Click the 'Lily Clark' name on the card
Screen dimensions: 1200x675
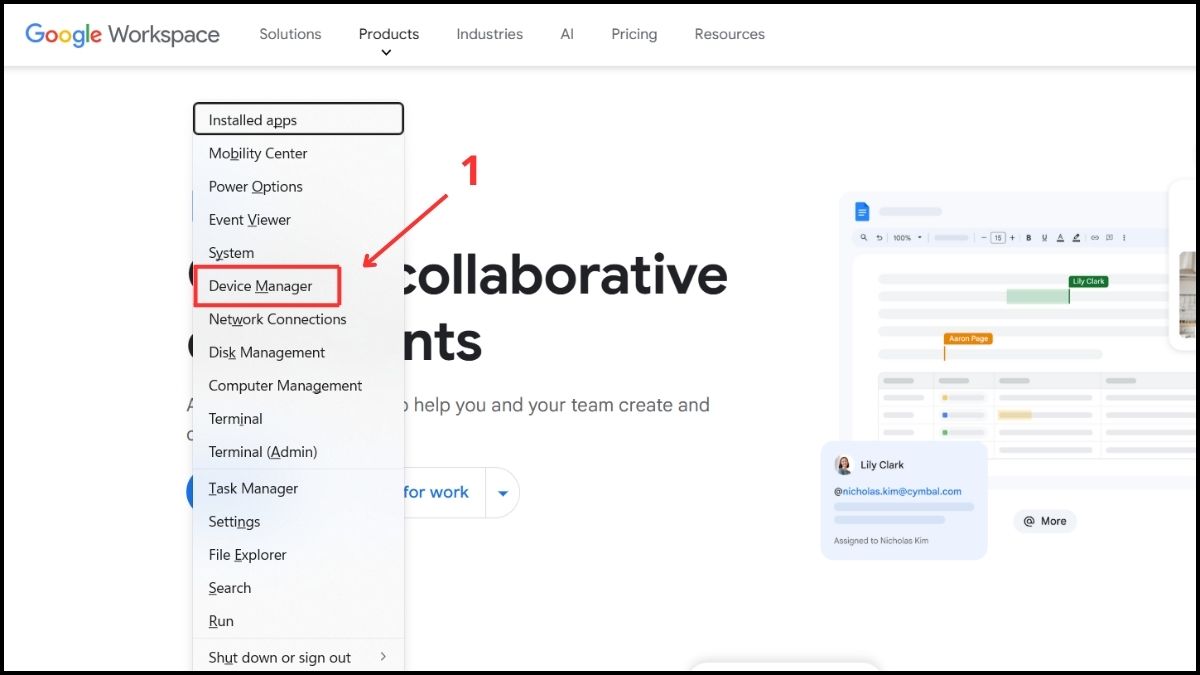(x=882, y=465)
